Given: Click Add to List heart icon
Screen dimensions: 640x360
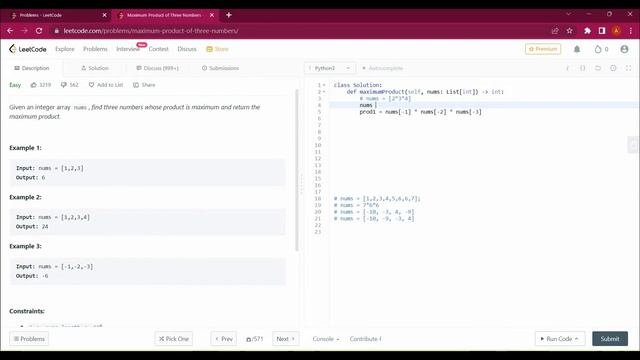Looking at the screenshot, I should pos(91,85).
